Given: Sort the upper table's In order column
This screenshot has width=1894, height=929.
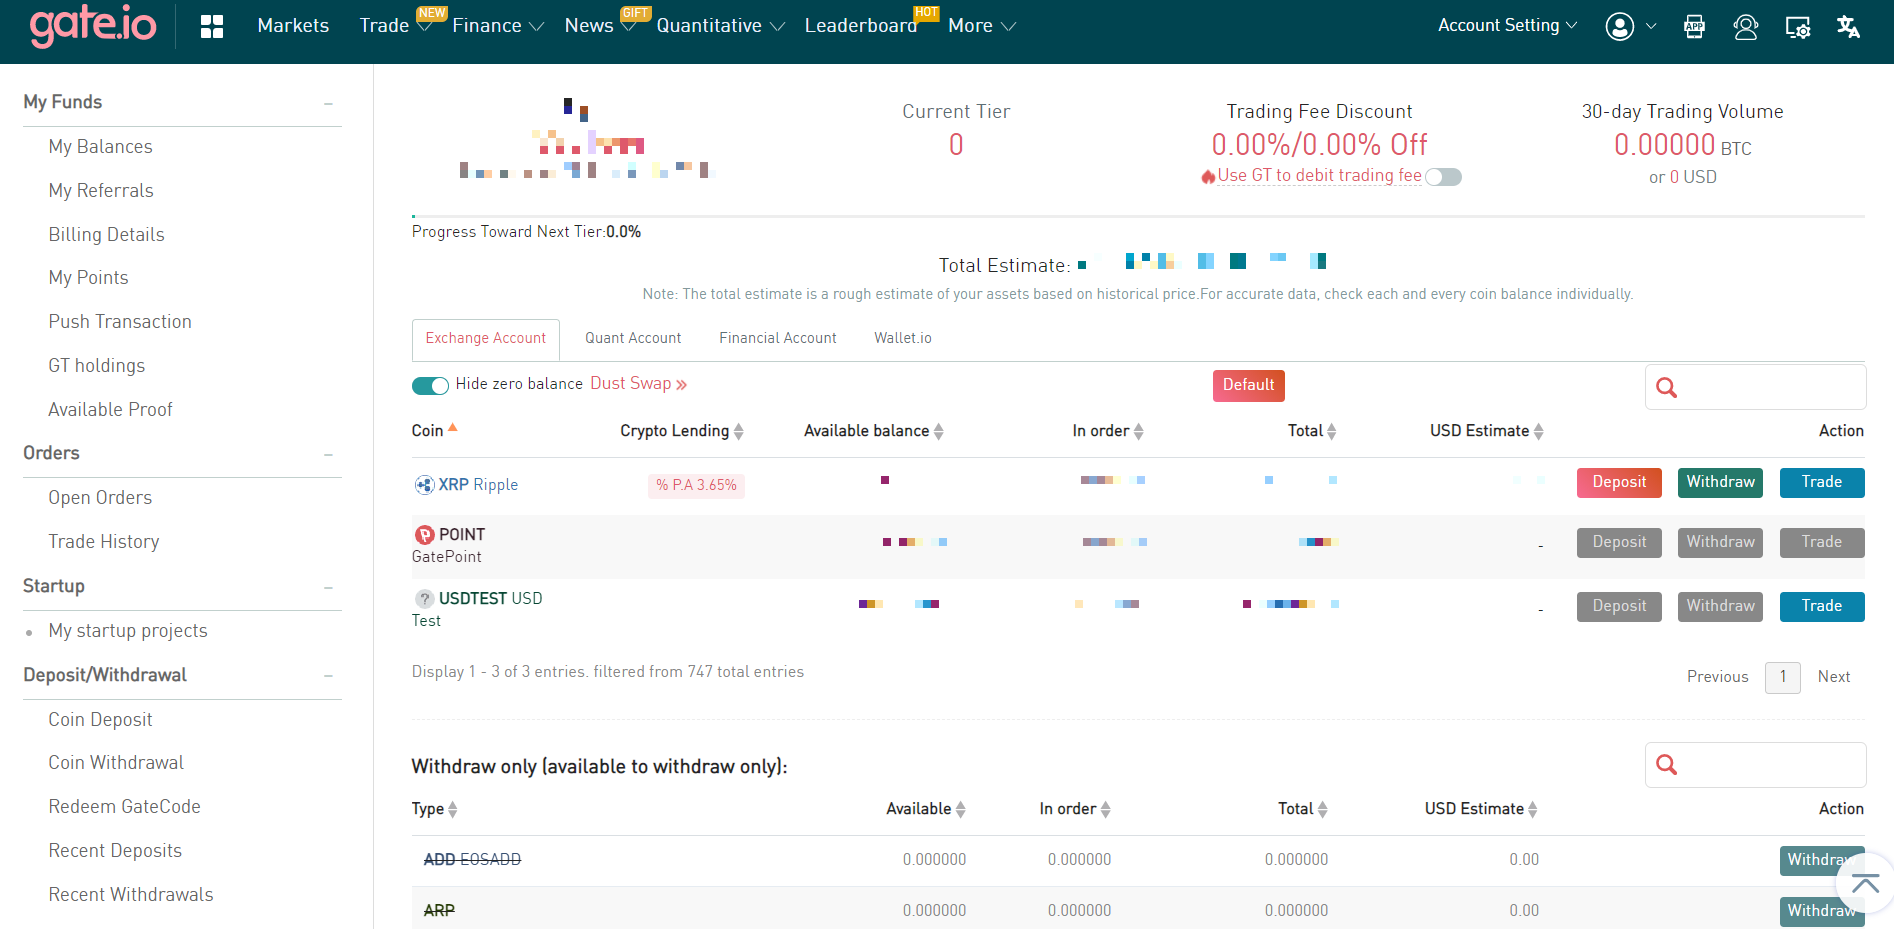Looking at the screenshot, I should [1139, 431].
